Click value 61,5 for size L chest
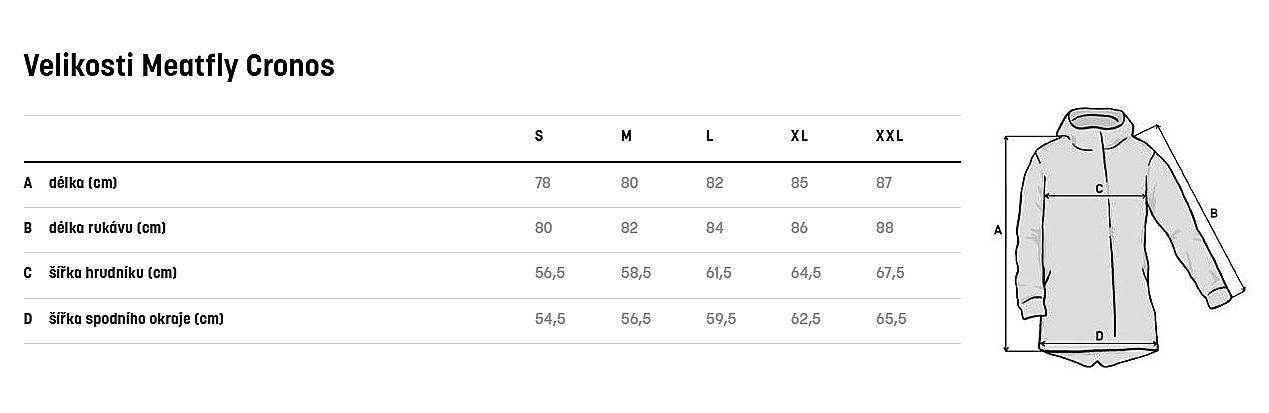 (718, 273)
